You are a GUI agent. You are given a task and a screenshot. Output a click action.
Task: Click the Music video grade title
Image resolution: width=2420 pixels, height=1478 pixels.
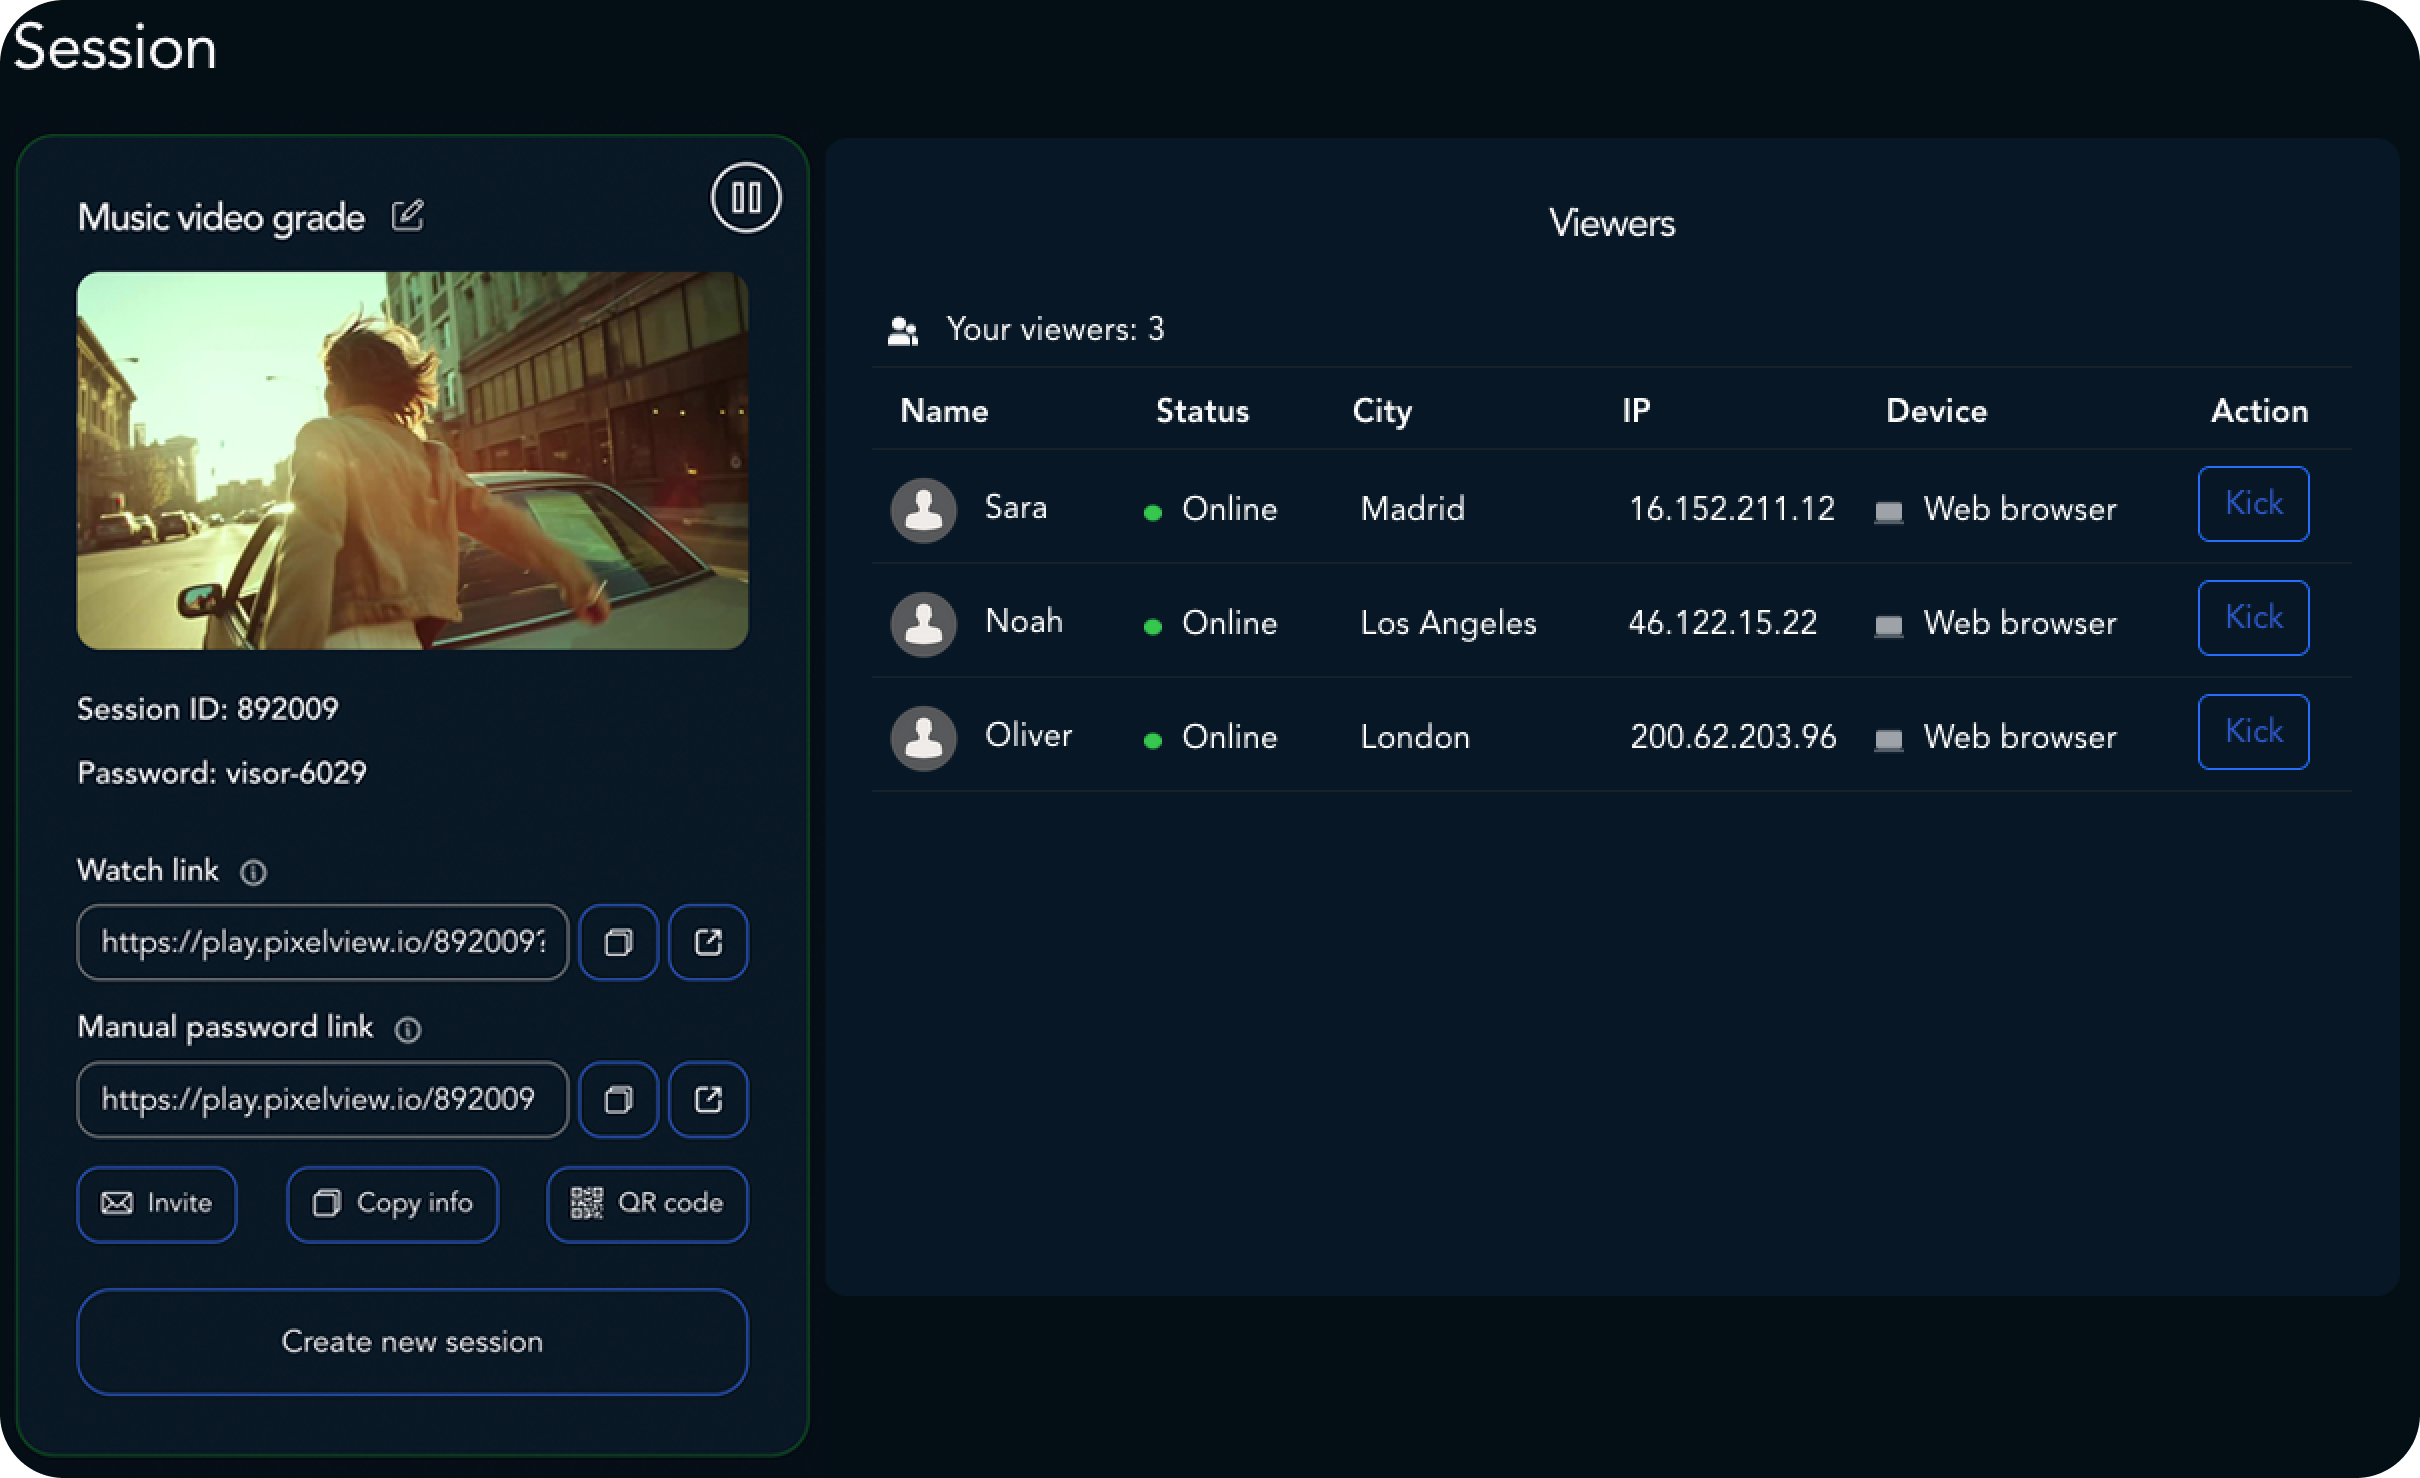click(221, 217)
